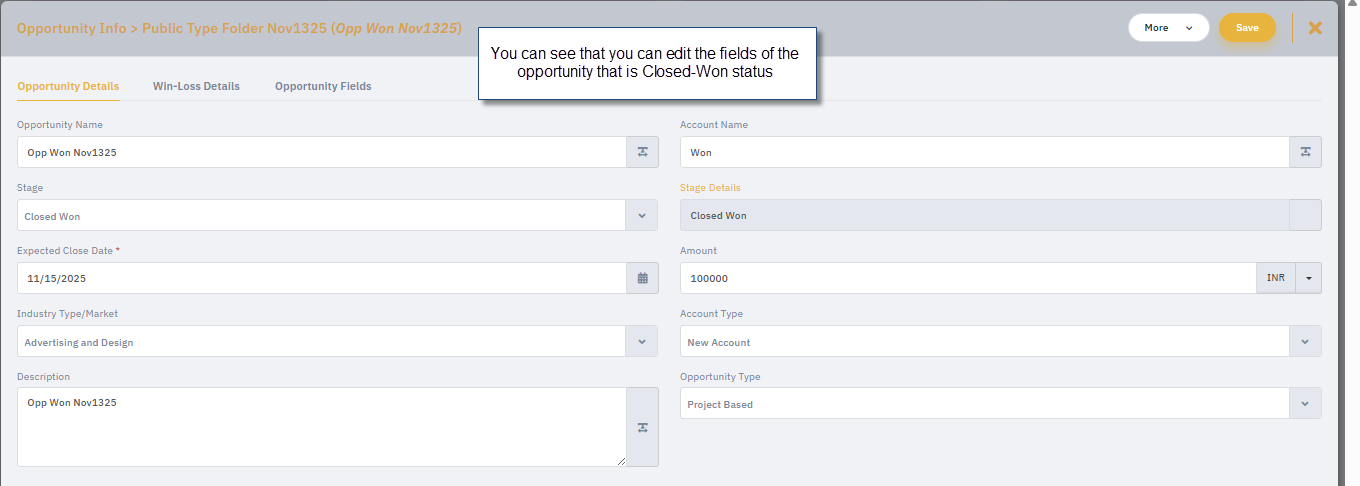1360x486 pixels.
Task: Click the Opportunity Name text field
Action: pos(321,152)
